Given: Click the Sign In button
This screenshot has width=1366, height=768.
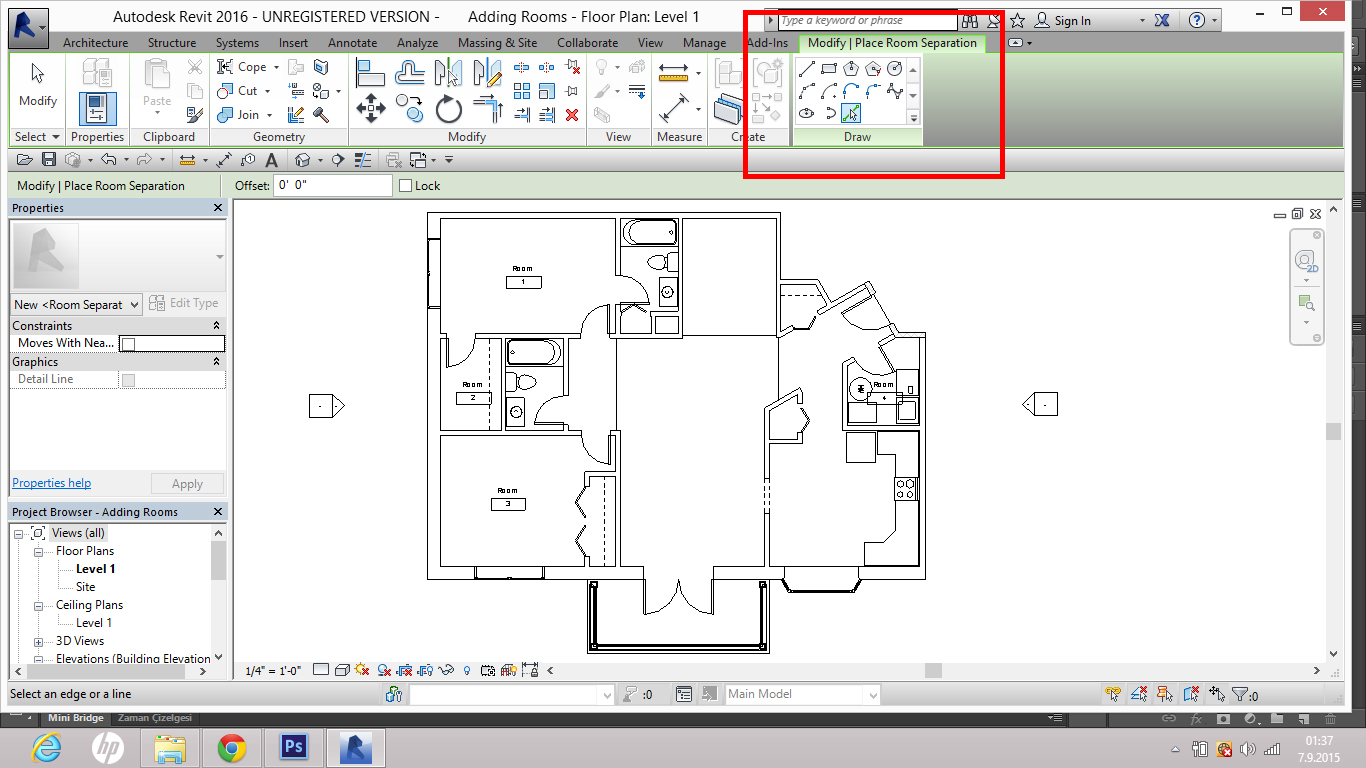Looking at the screenshot, I should tap(1063, 20).
